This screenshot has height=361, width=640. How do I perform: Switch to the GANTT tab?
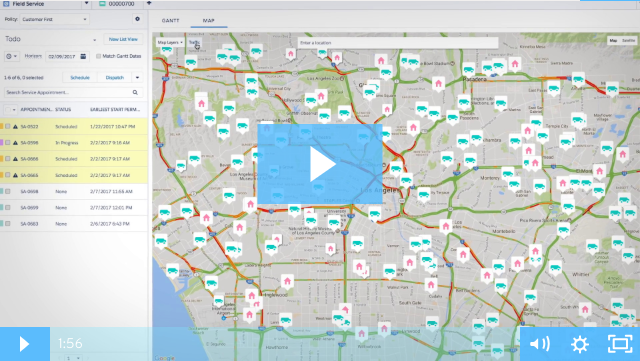pyautogui.click(x=170, y=20)
